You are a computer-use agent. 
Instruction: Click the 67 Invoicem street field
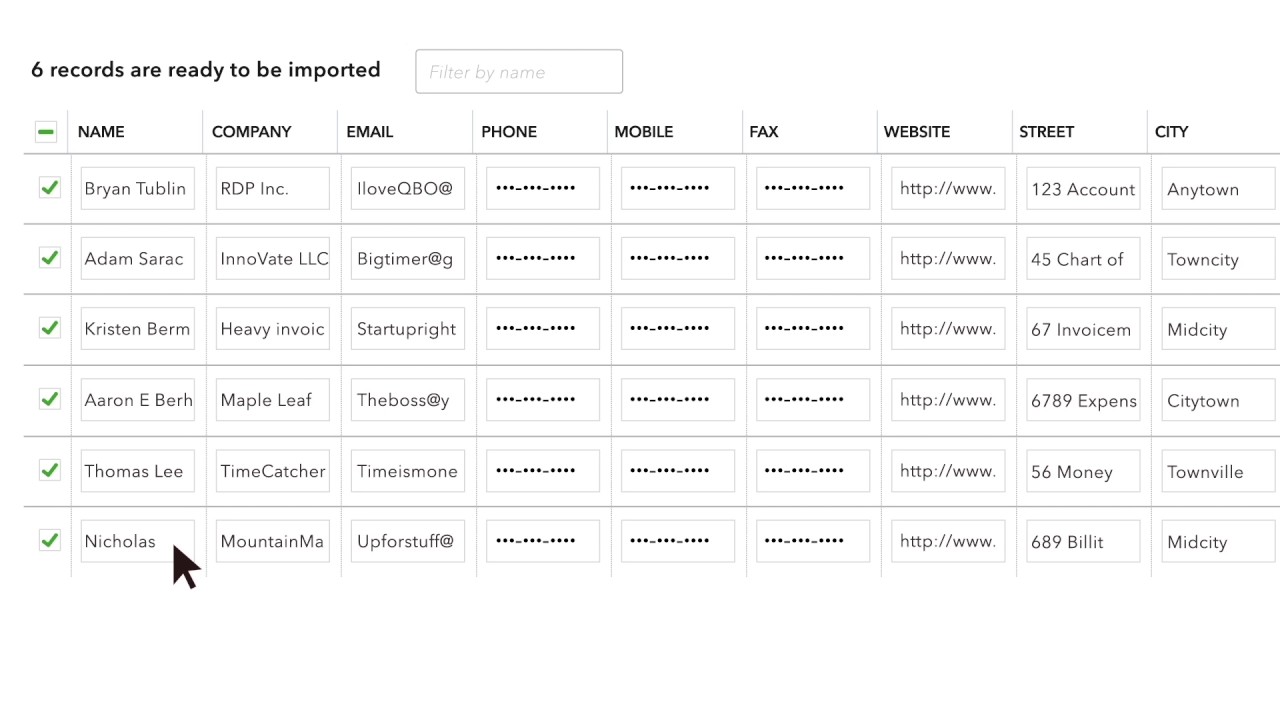[x=1083, y=329]
